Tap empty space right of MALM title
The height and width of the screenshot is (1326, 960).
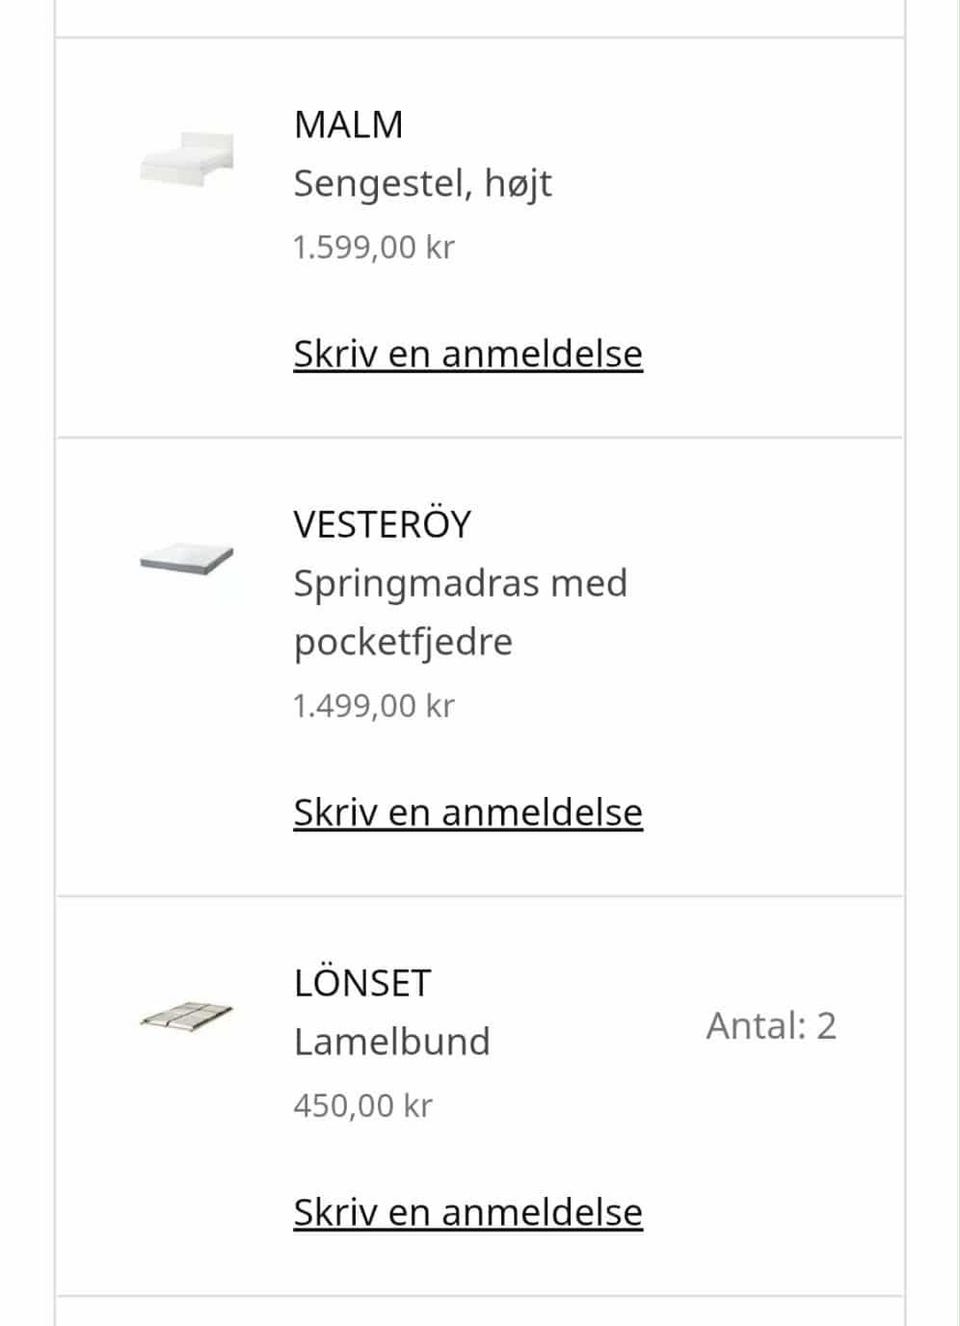coord(700,125)
